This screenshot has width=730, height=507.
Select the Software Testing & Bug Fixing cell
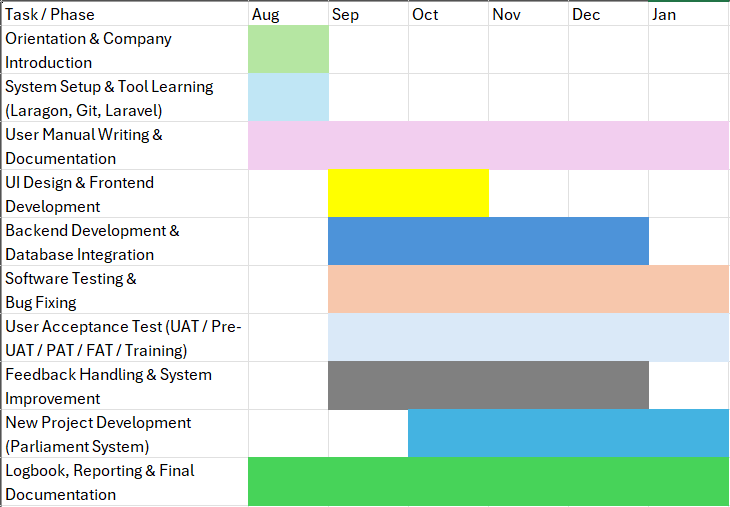click(x=124, y=290)
